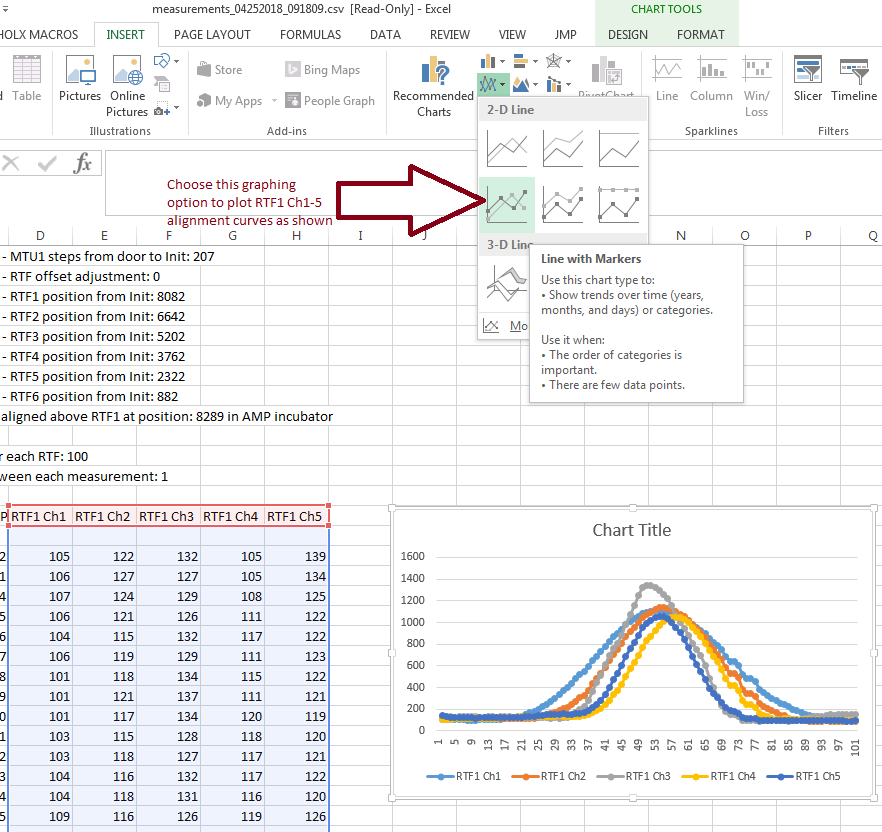Pick the Stacked Line with Markers chart

[562, 204]
